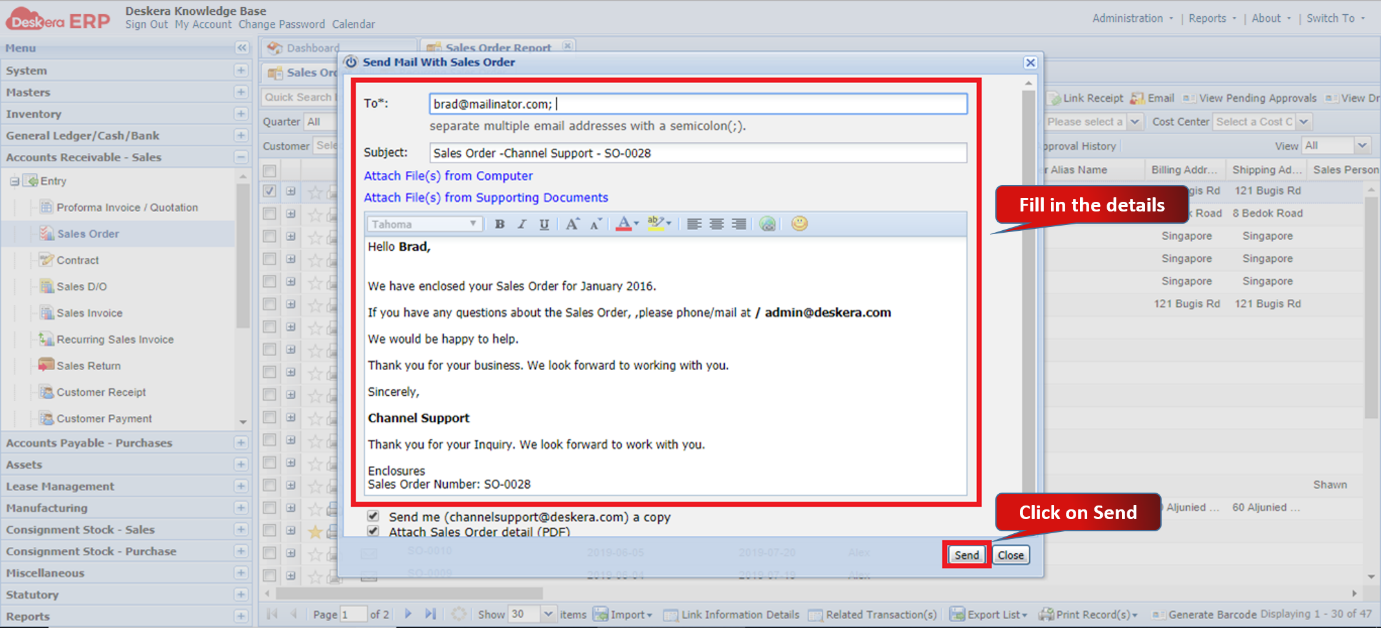Expand the System menu section
Viewport: 1381px width, 628px height.
241,70
